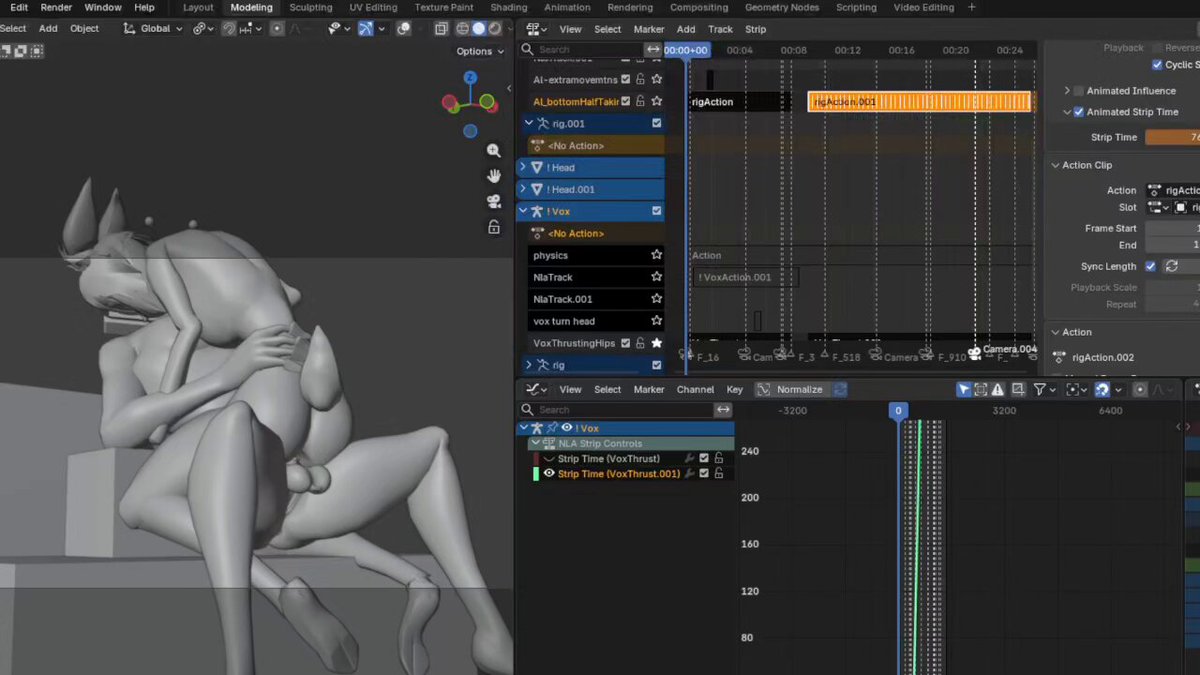Click the Strip Time value slider field
The image size is (1200, 675).
(1172, 138)
